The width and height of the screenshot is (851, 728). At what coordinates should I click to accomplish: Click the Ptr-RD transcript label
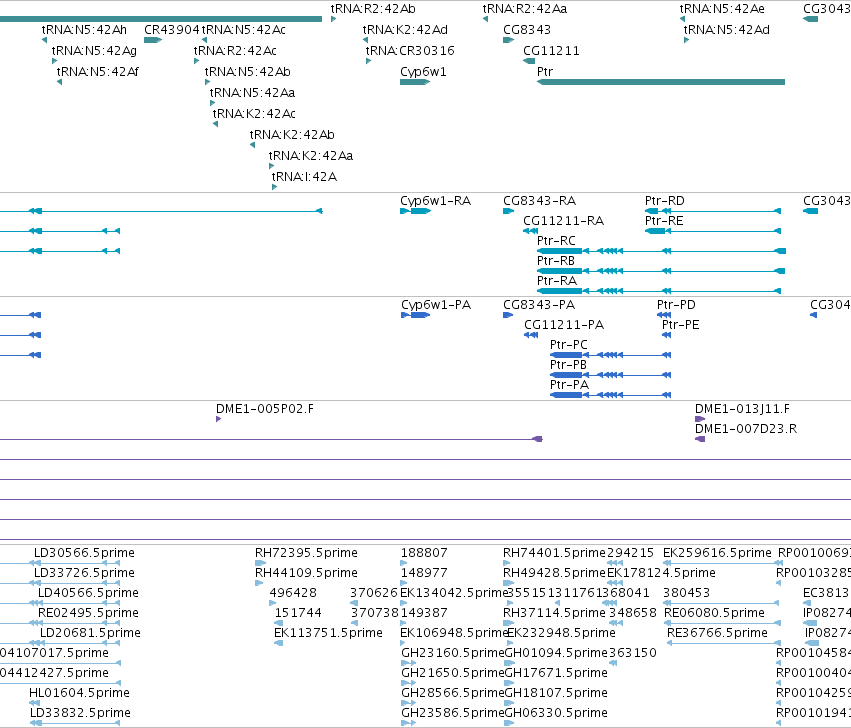coord(665,201)
